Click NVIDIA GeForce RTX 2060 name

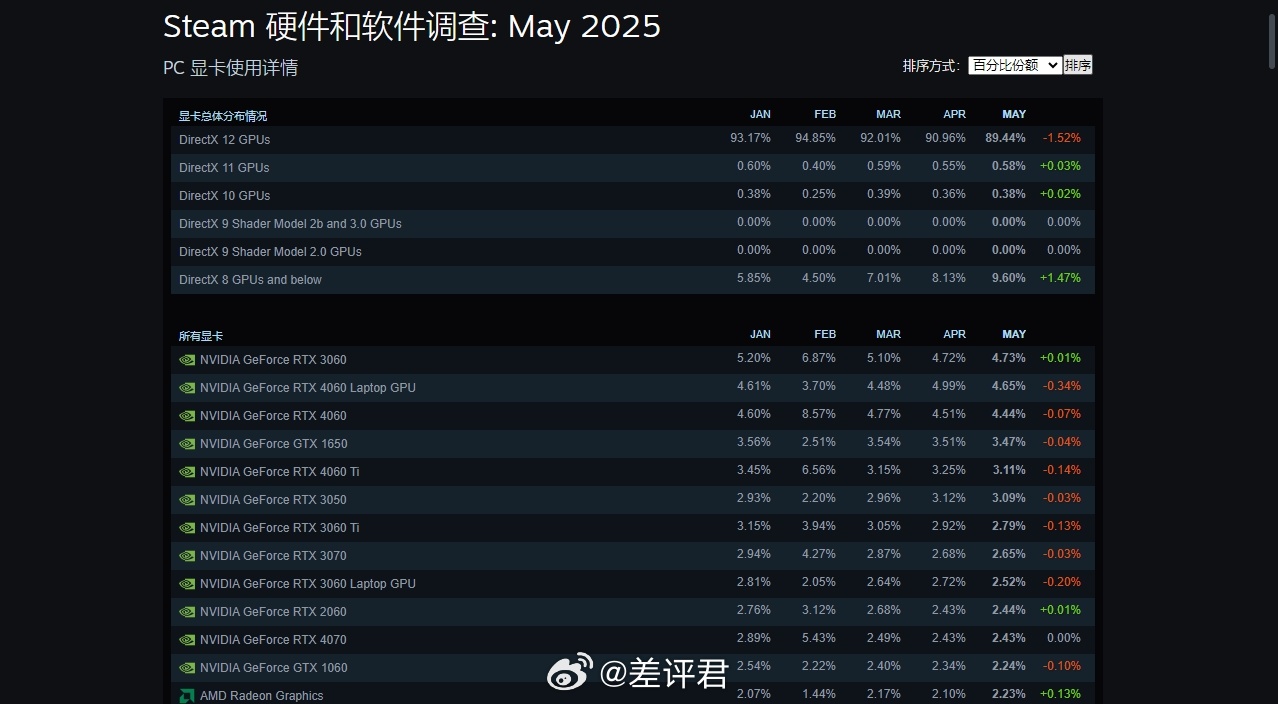[x=273, y=612]
